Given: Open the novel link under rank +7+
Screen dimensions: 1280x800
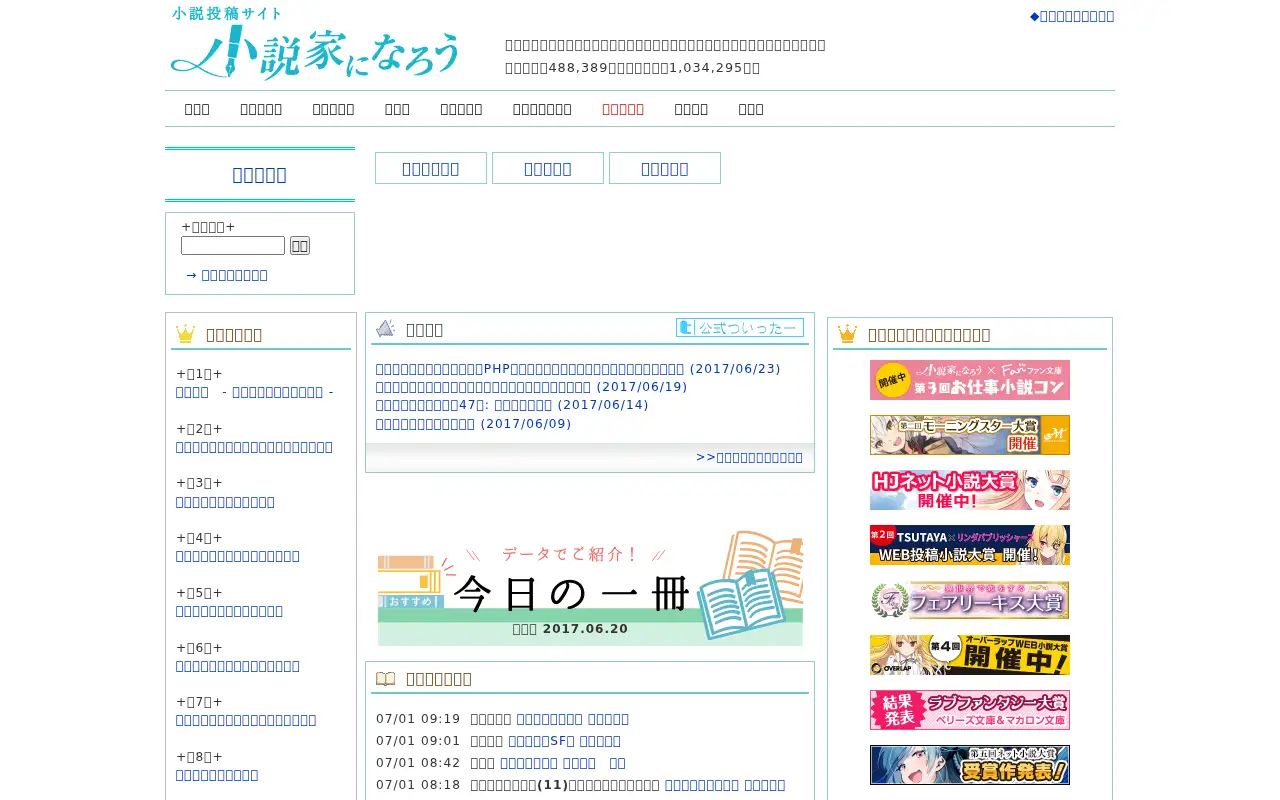Looking at the screenshot, I should pyautogui.click(x=246, y=720).
